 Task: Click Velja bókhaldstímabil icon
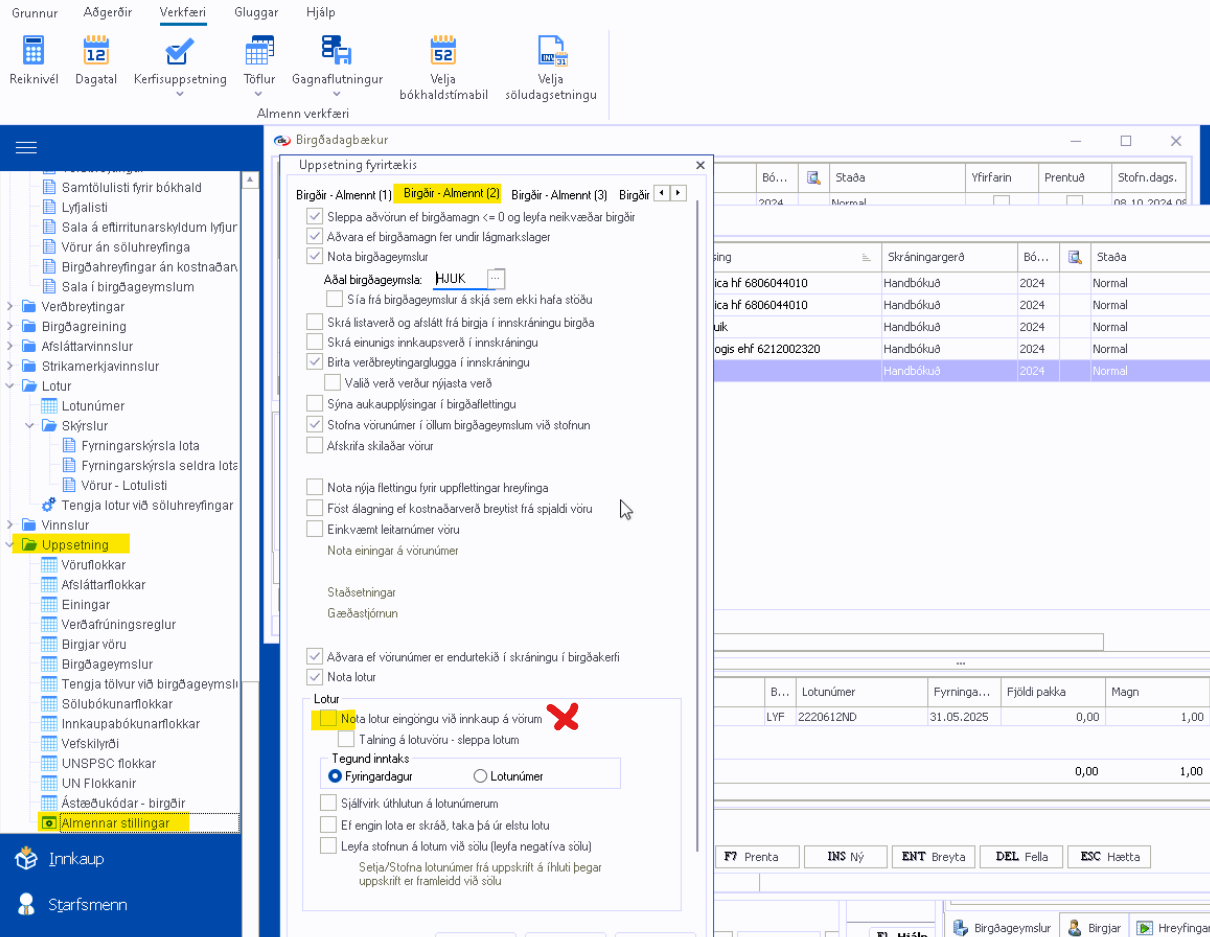443,51
